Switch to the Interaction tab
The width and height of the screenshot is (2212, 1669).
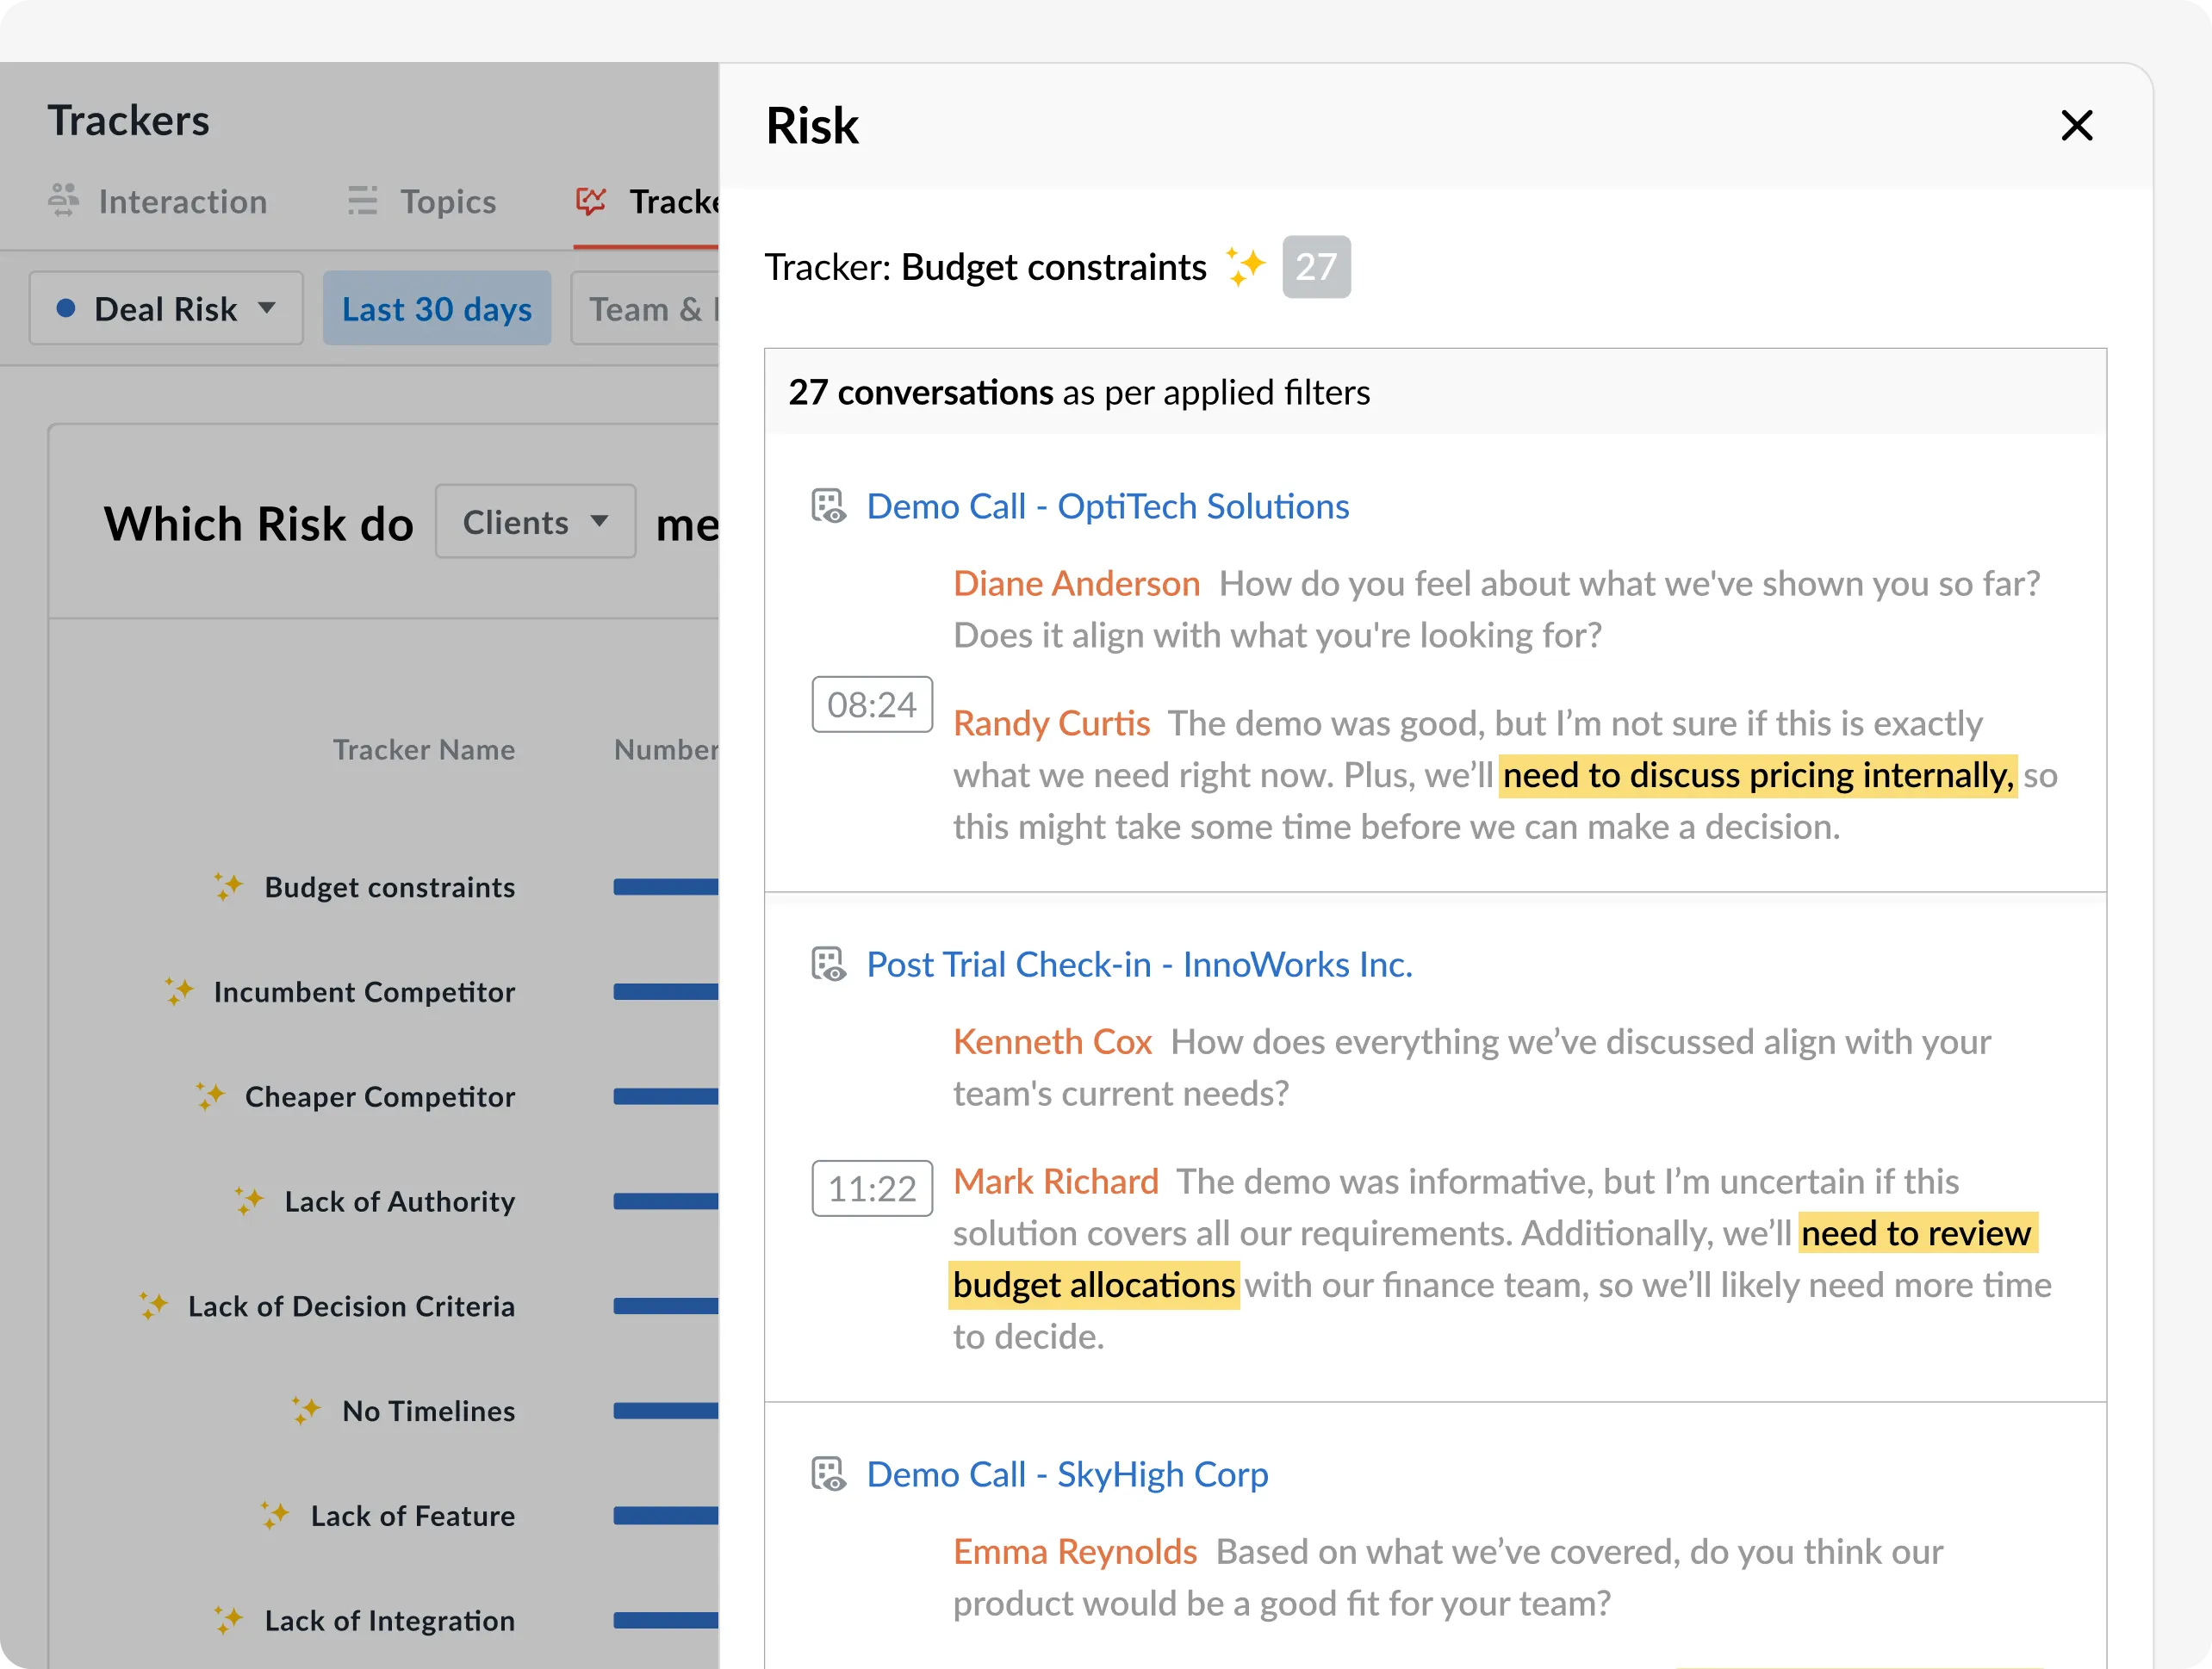pyautogui.click(x=182, y=202)
